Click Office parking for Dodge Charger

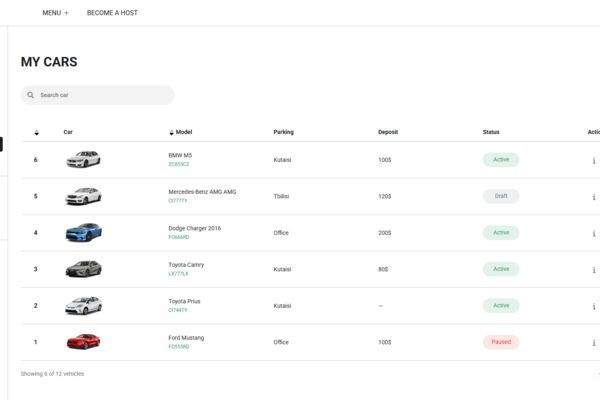(281, 233)
